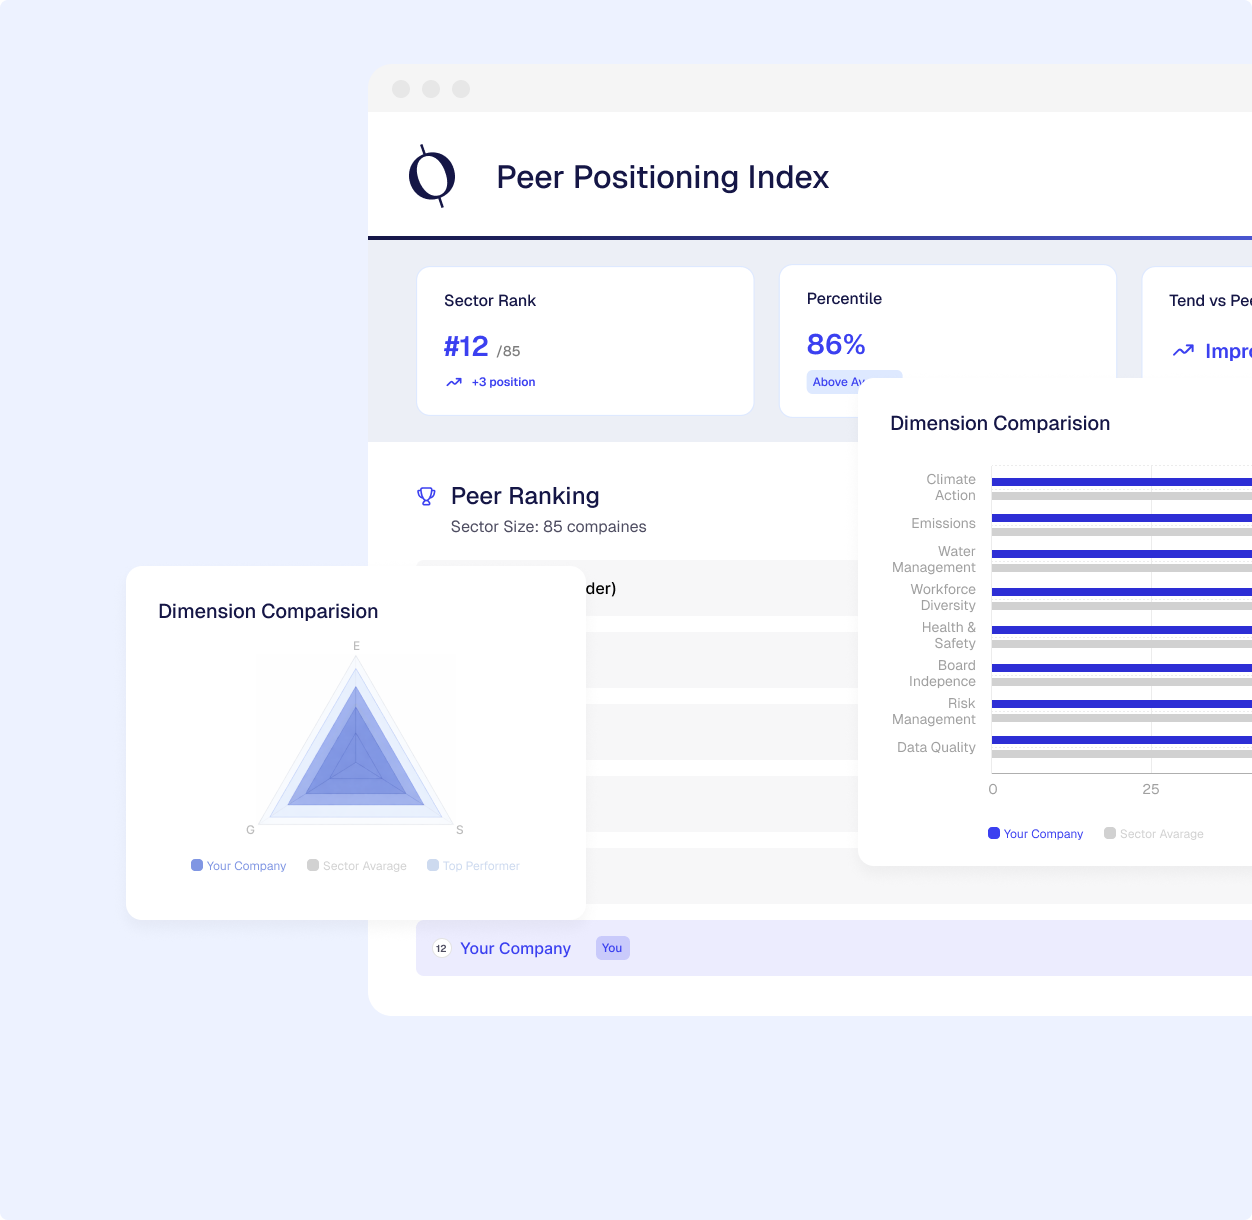The height and width of the screenshot is (1220, 1252).
Task: Toggle the Top Performer series visibility
Action: point(432,865)
